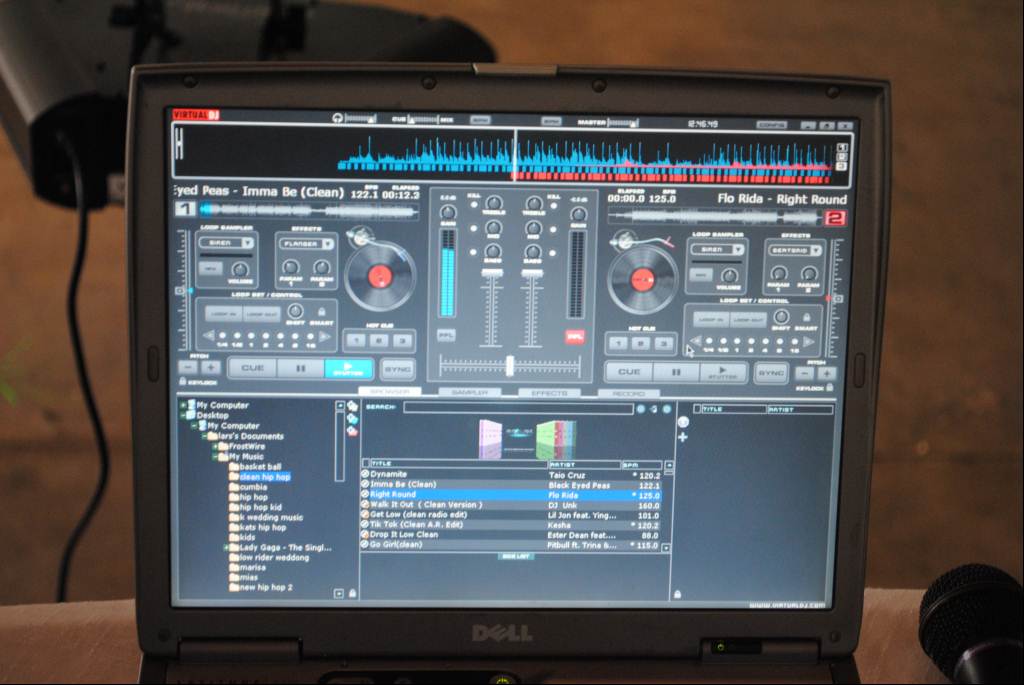
Task: Click the first round icon right of search box
Action: (641, 409)
